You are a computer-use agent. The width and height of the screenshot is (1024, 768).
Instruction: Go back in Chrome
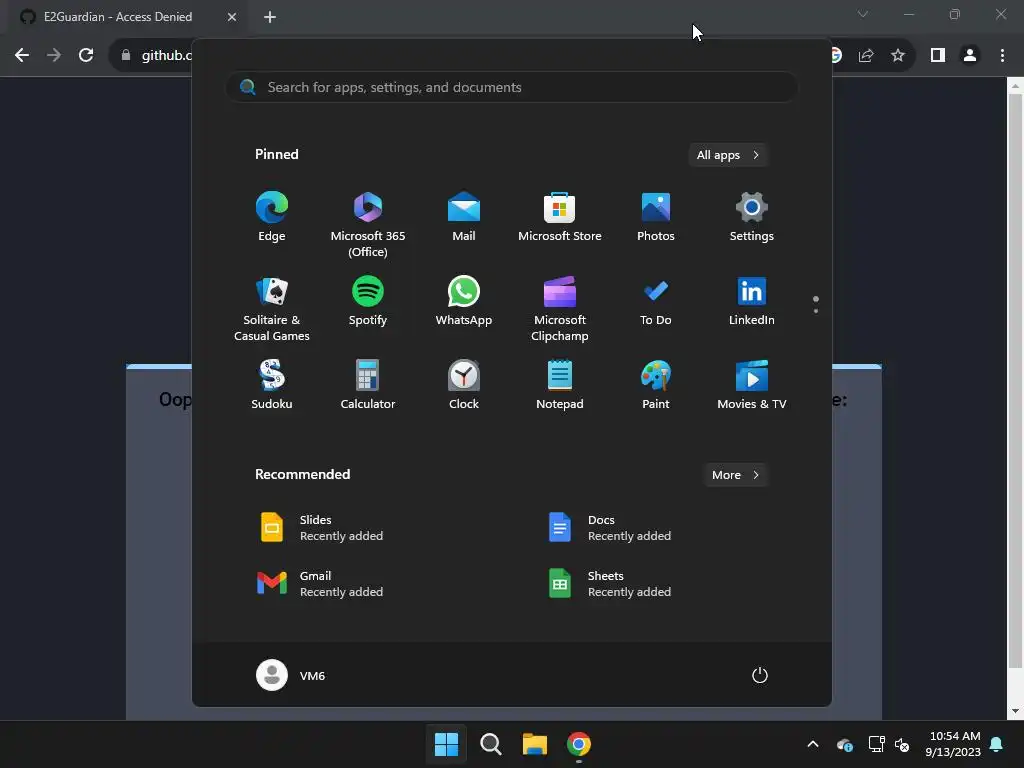pyautogui.click(x=22, y=56)
